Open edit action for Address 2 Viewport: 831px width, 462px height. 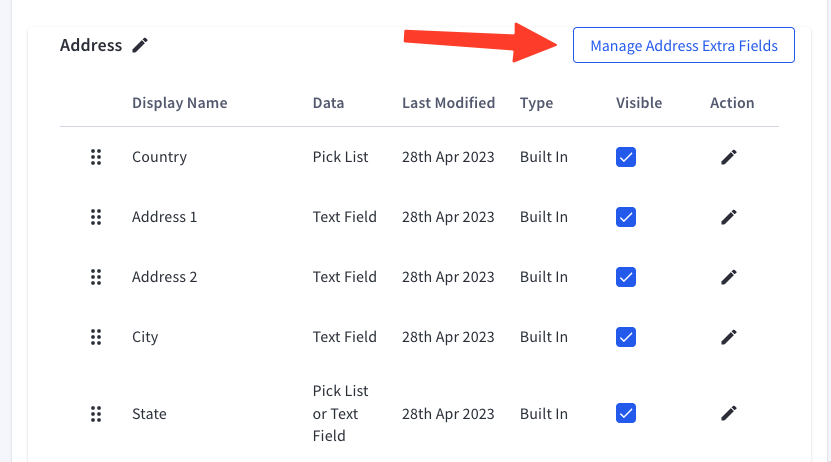pyautogui.click(x=729, y=277)
